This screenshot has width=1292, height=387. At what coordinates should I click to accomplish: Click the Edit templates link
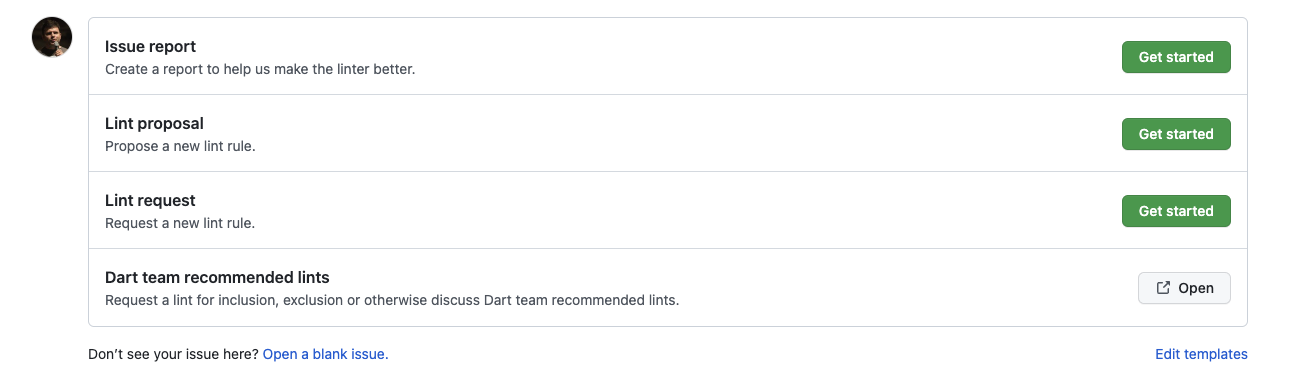pos(1201,354)
